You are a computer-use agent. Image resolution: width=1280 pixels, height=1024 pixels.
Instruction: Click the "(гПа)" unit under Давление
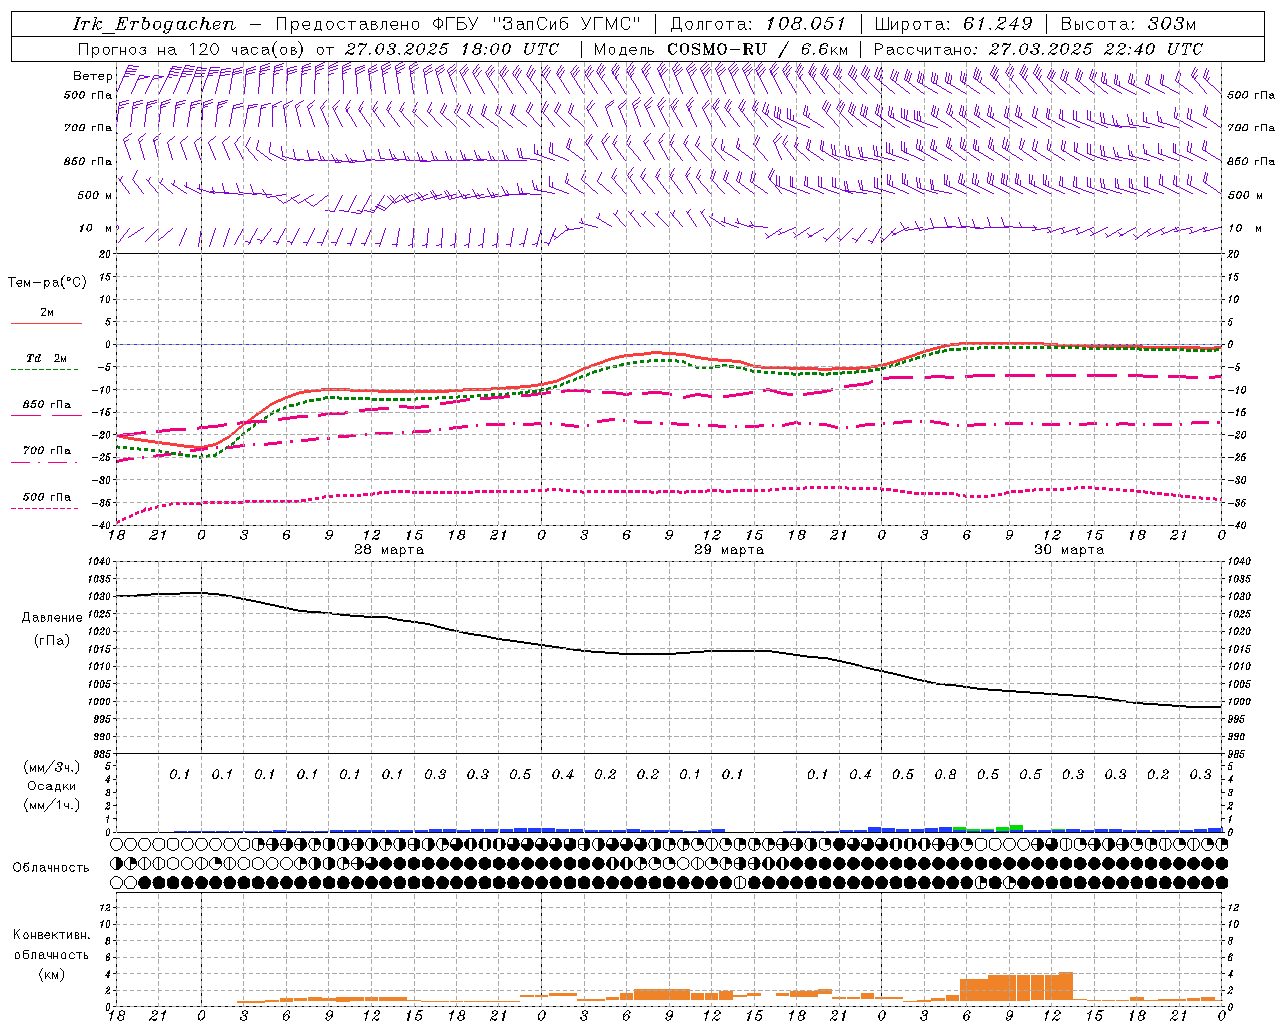52,641
